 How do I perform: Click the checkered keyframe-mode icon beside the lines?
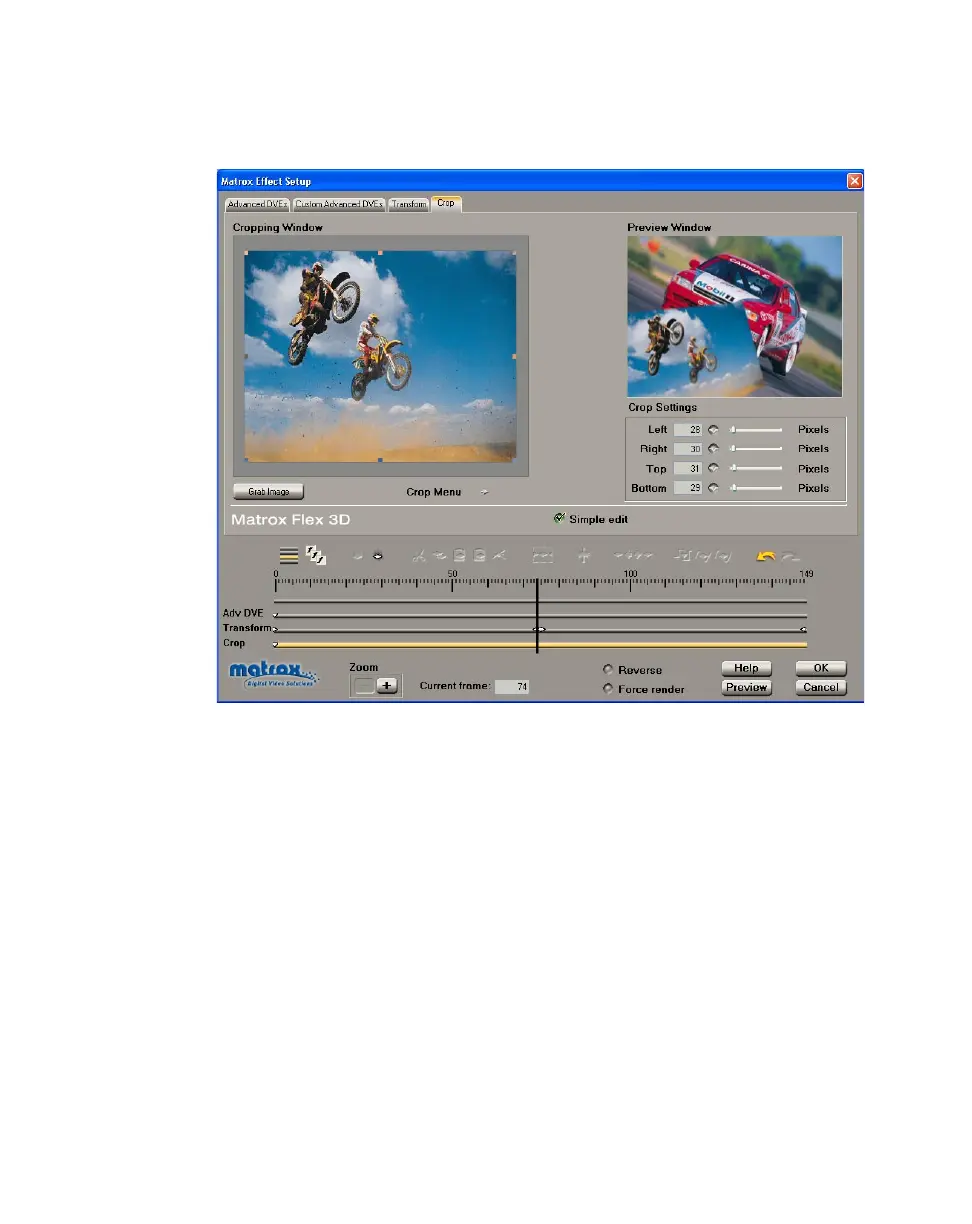point(315,555)
